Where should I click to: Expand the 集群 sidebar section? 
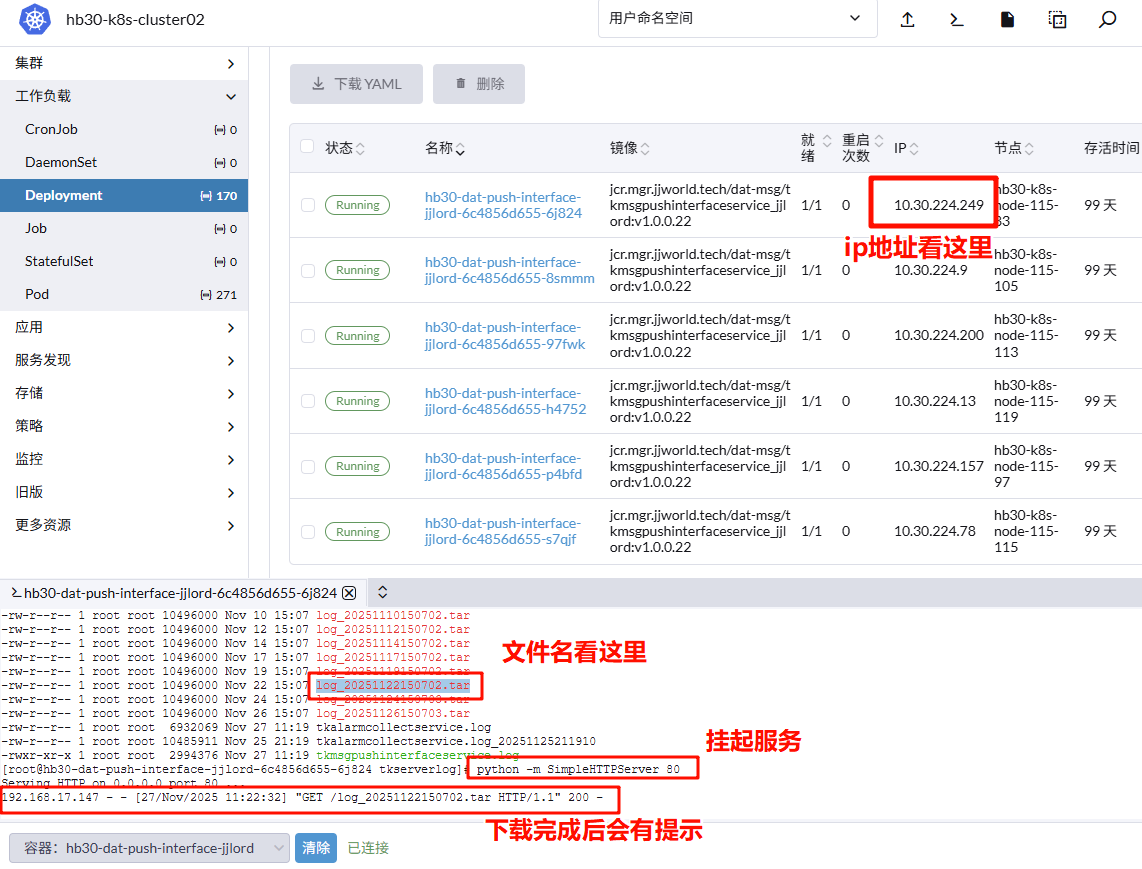click(x=124, y=63)
